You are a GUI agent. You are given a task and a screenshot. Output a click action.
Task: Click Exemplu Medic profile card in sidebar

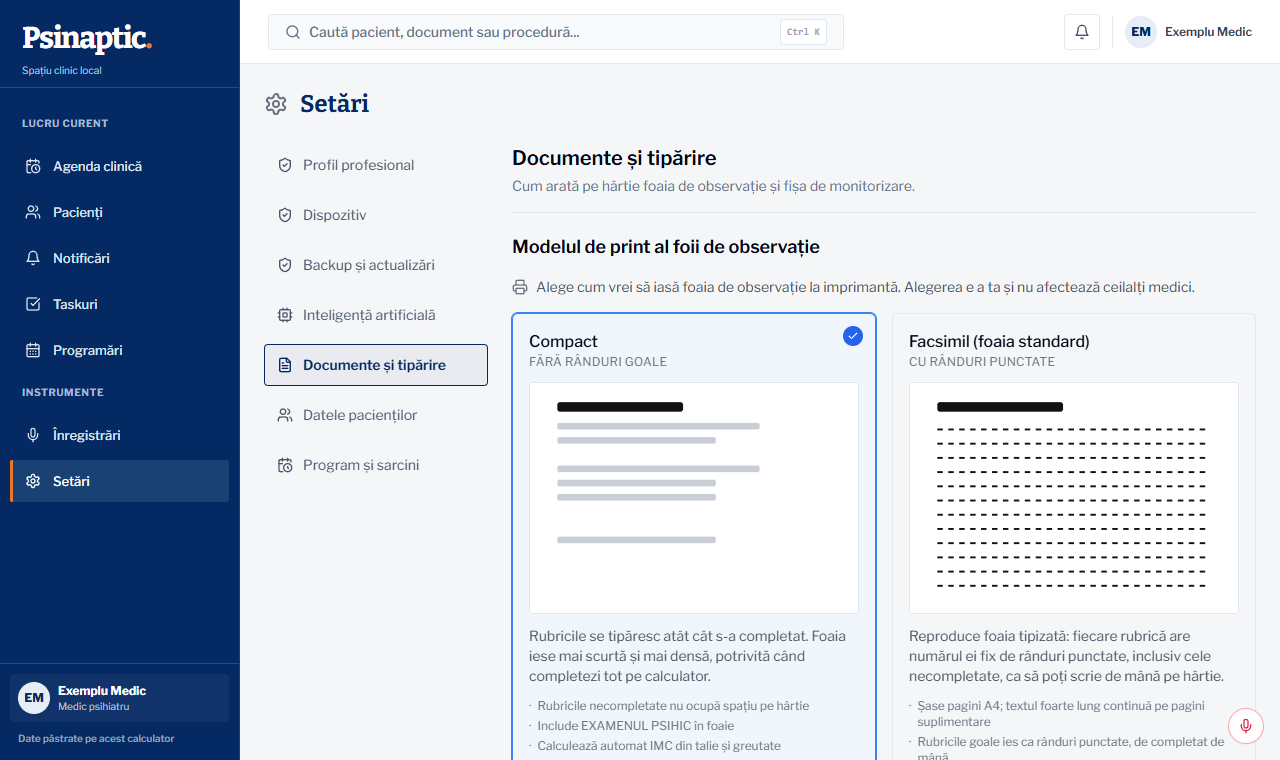coord(120,698)
